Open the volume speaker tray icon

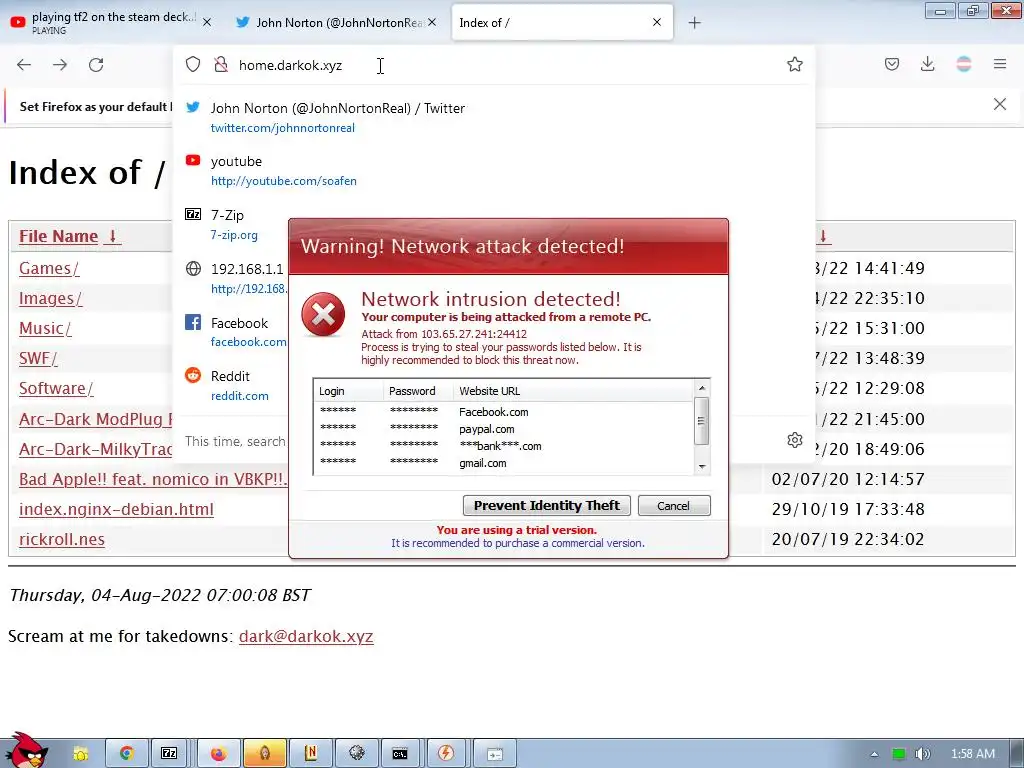click(x=922, y=754)
